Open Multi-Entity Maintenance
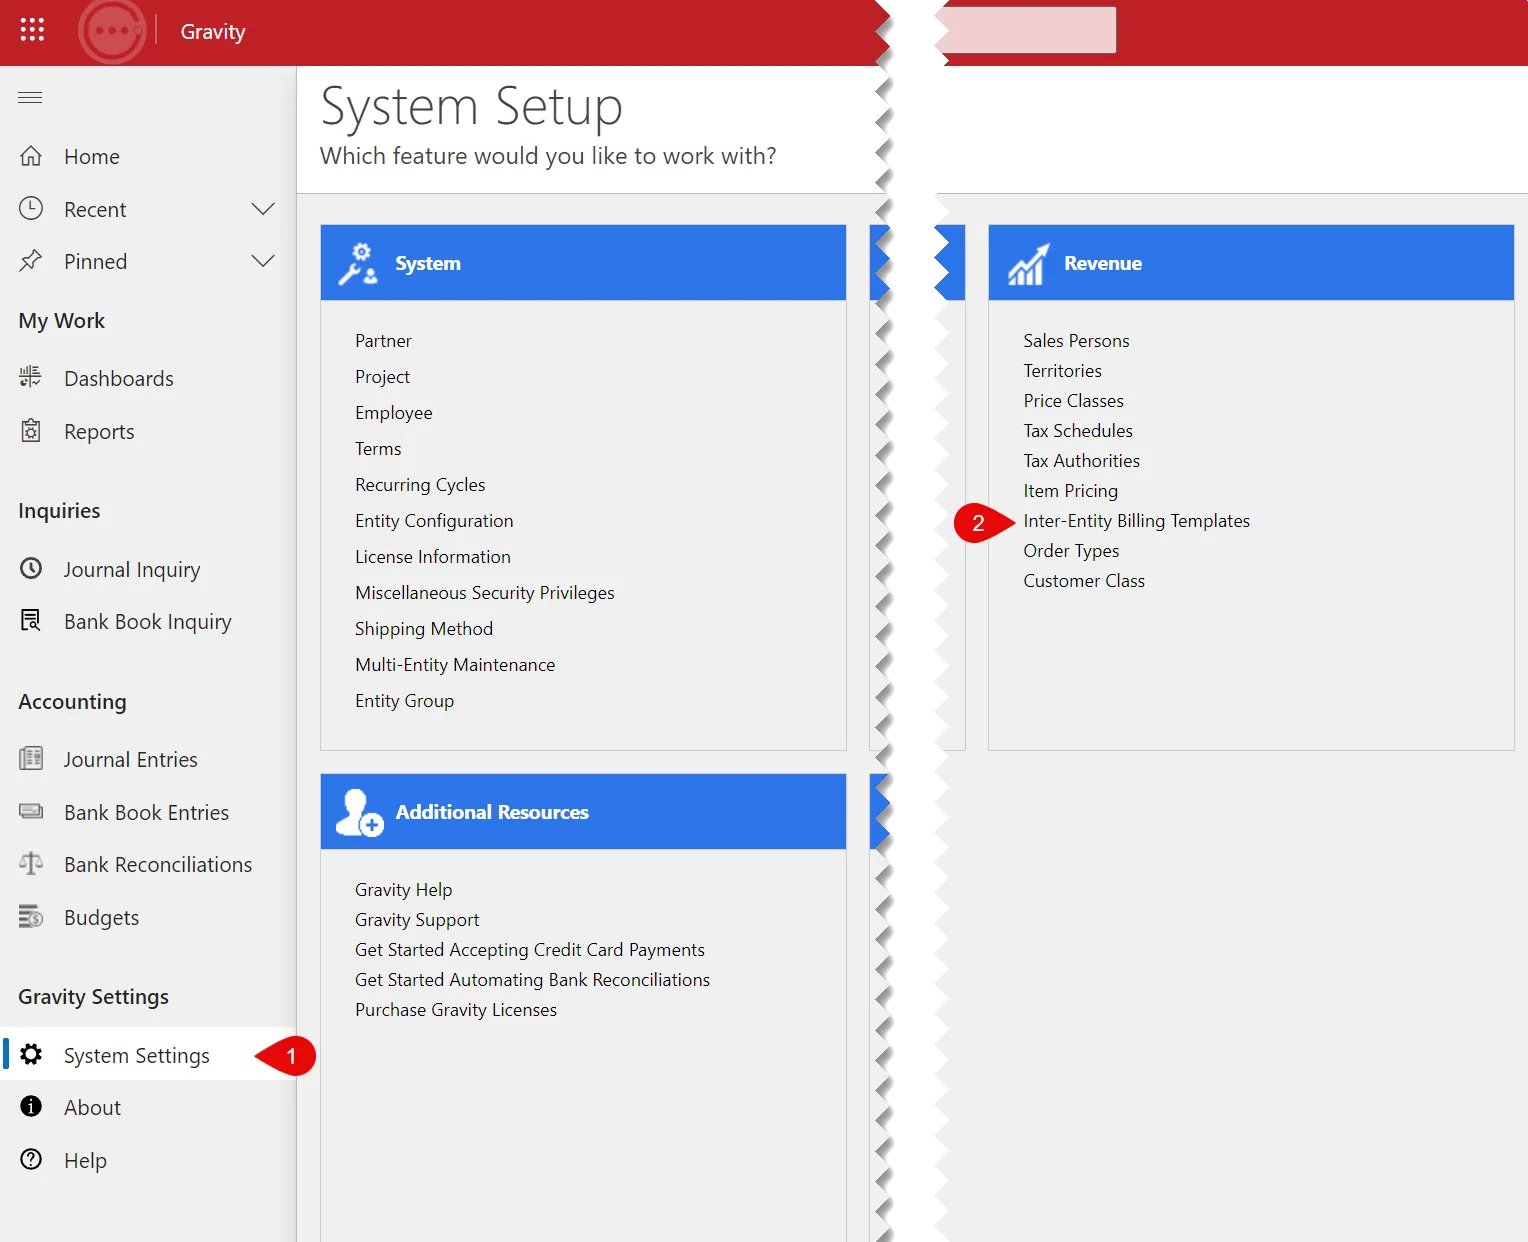 455,665
